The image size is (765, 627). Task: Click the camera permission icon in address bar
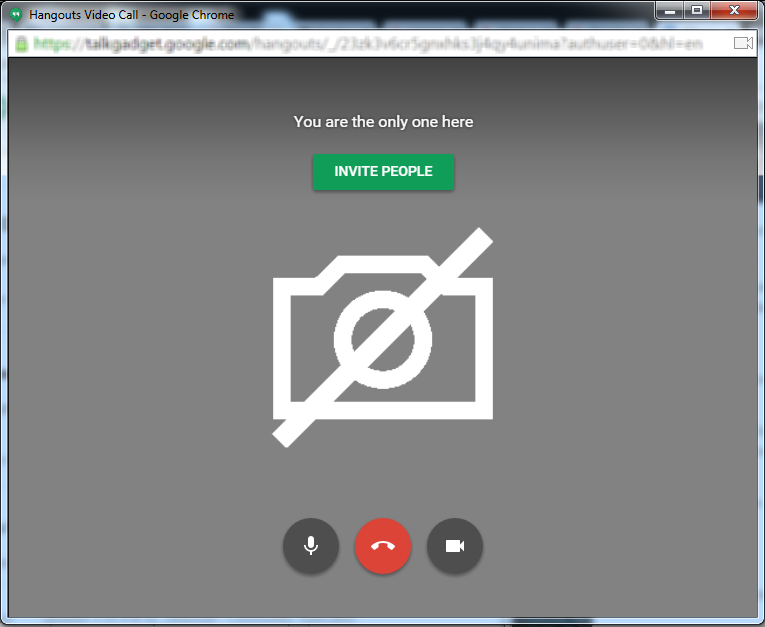click(743, 43)
